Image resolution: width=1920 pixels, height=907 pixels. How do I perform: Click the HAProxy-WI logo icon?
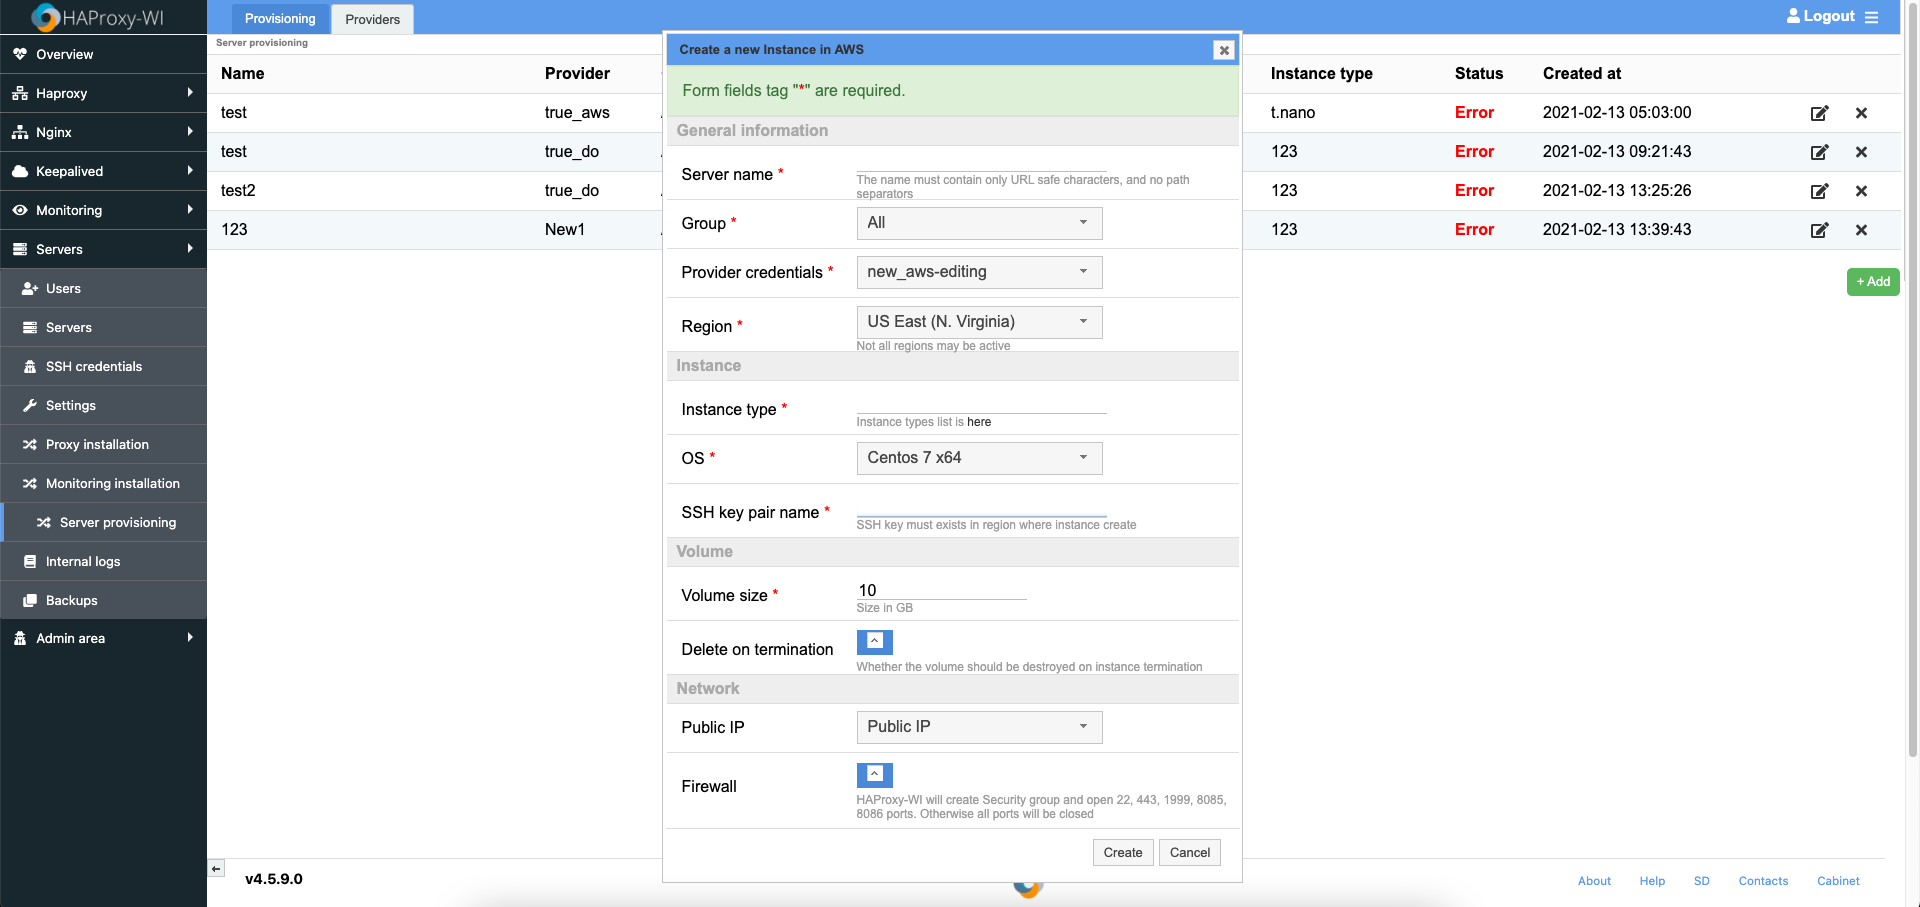[45, 17]
